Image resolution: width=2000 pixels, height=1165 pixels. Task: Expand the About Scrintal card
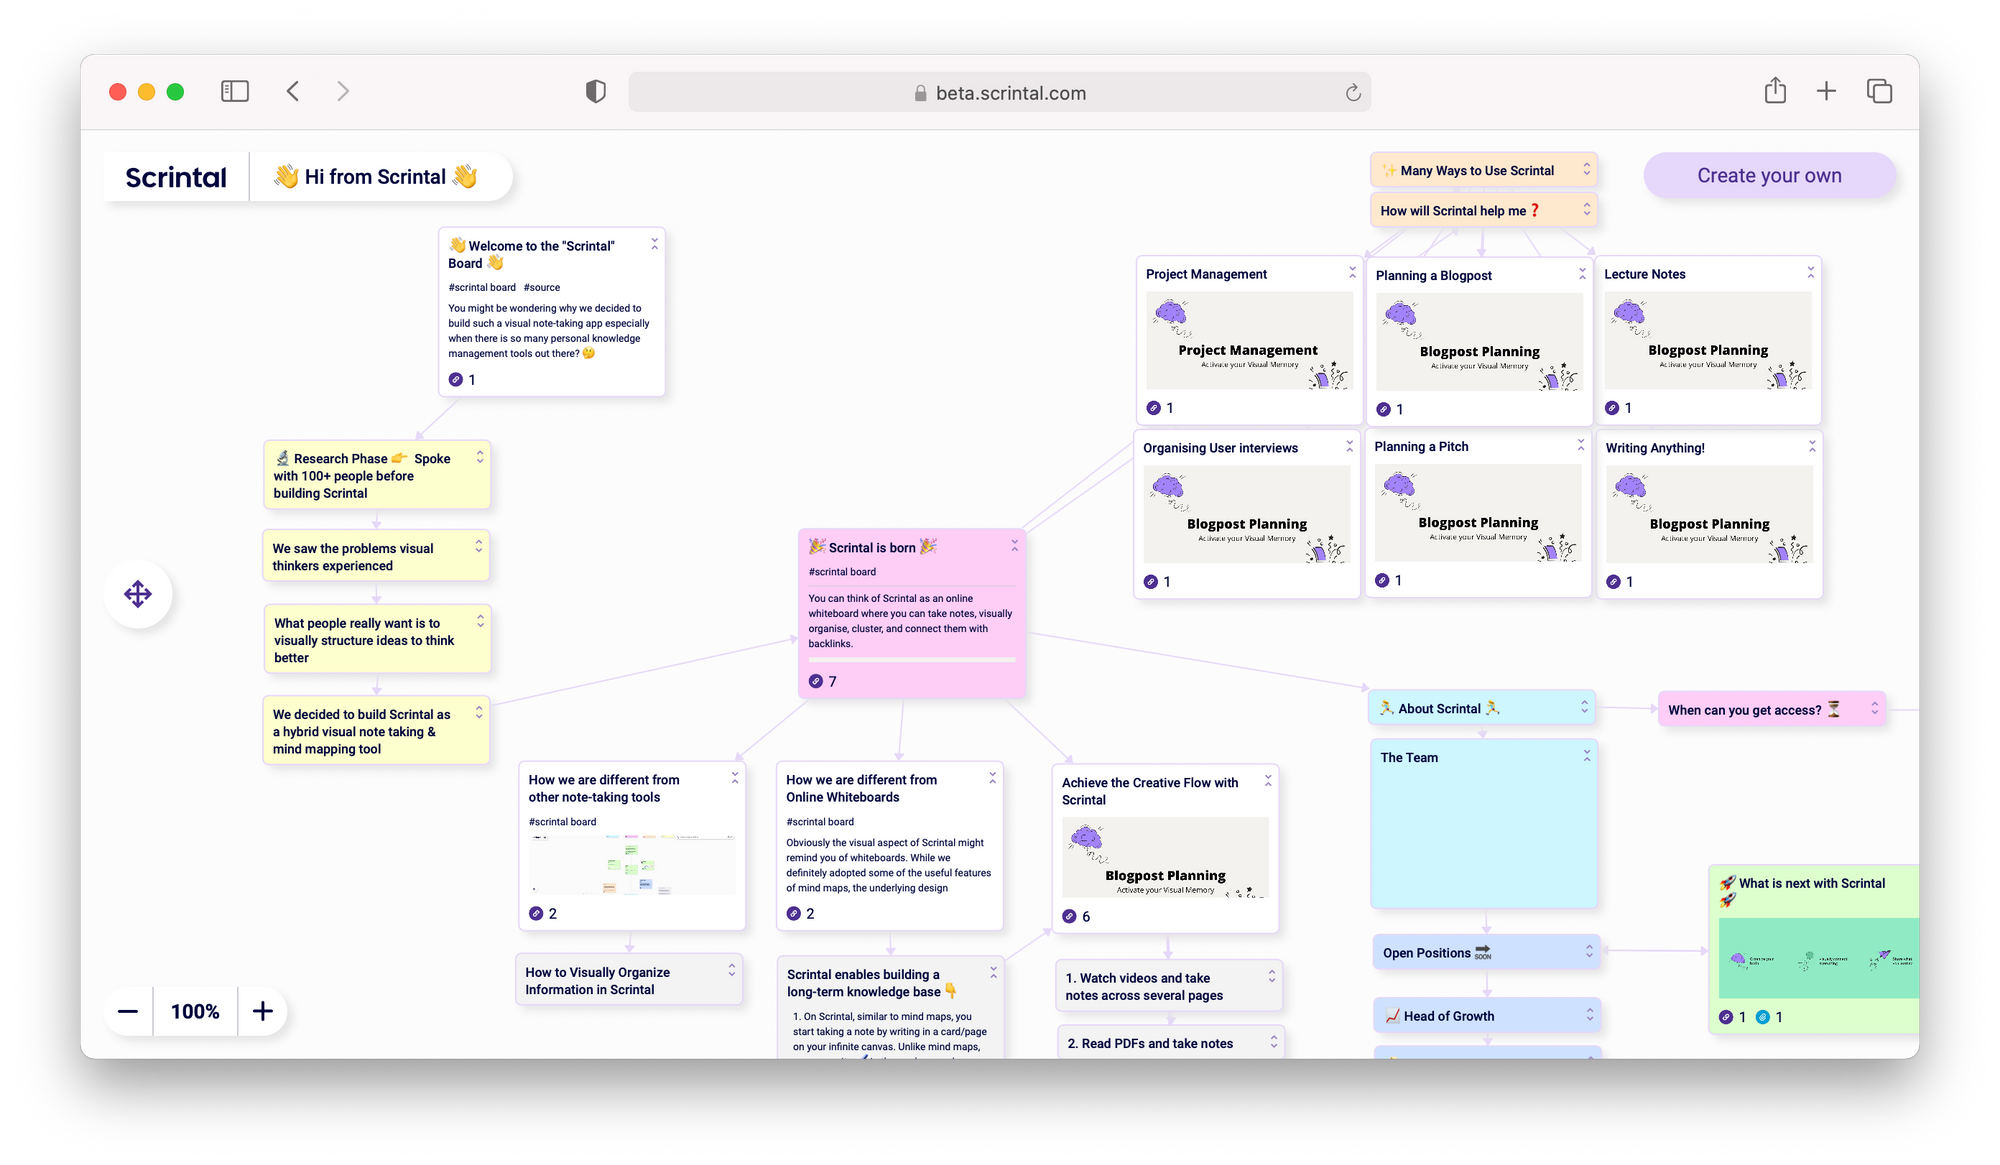[x=1584, y=707]
